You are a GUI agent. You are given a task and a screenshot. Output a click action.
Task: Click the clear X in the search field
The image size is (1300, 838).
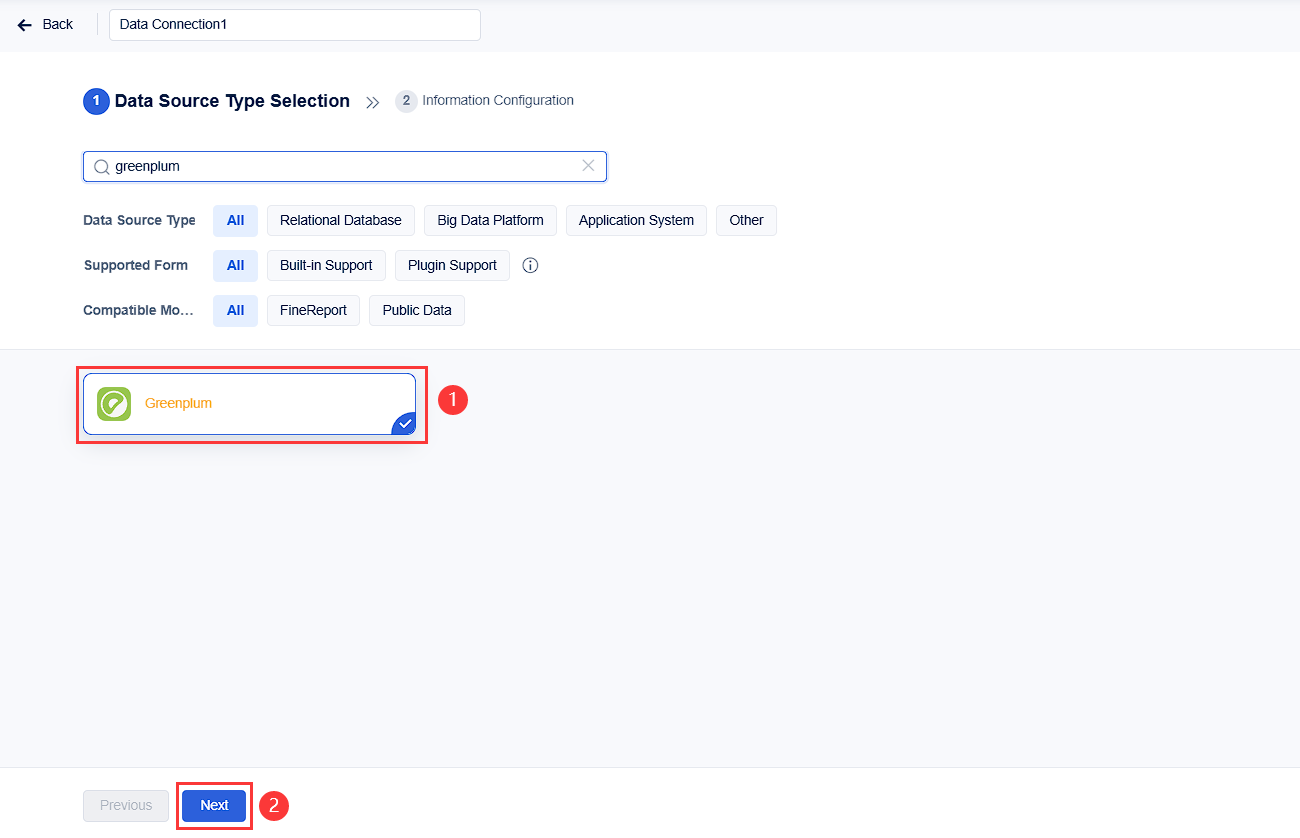pos(587,165)
